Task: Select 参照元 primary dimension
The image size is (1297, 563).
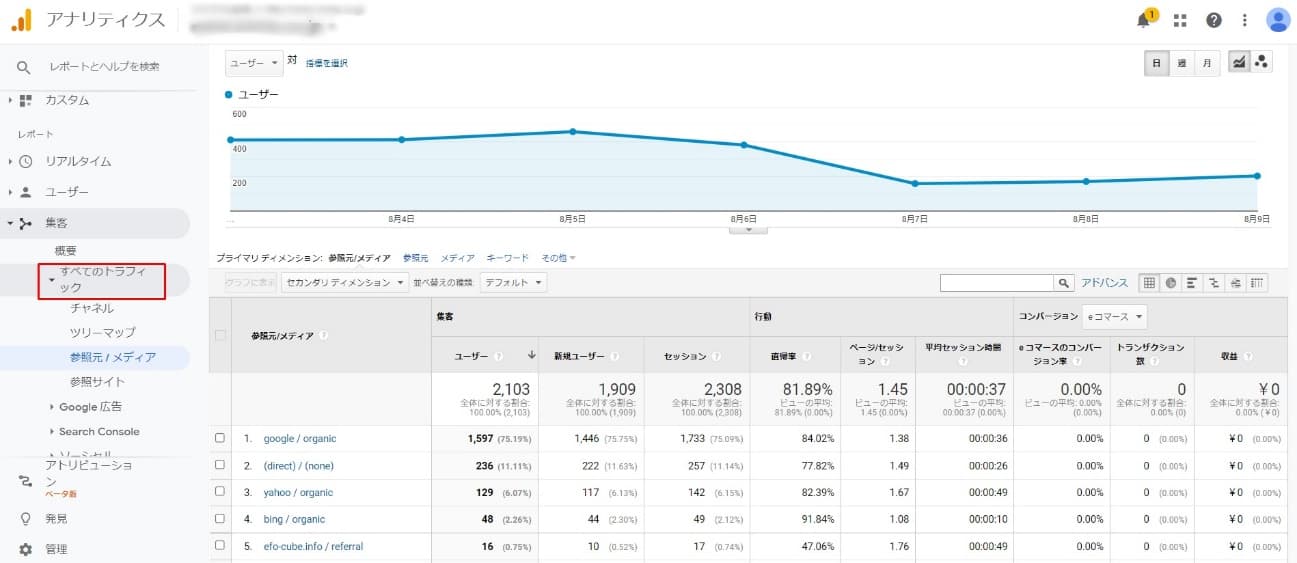Action: click(415, 258)
